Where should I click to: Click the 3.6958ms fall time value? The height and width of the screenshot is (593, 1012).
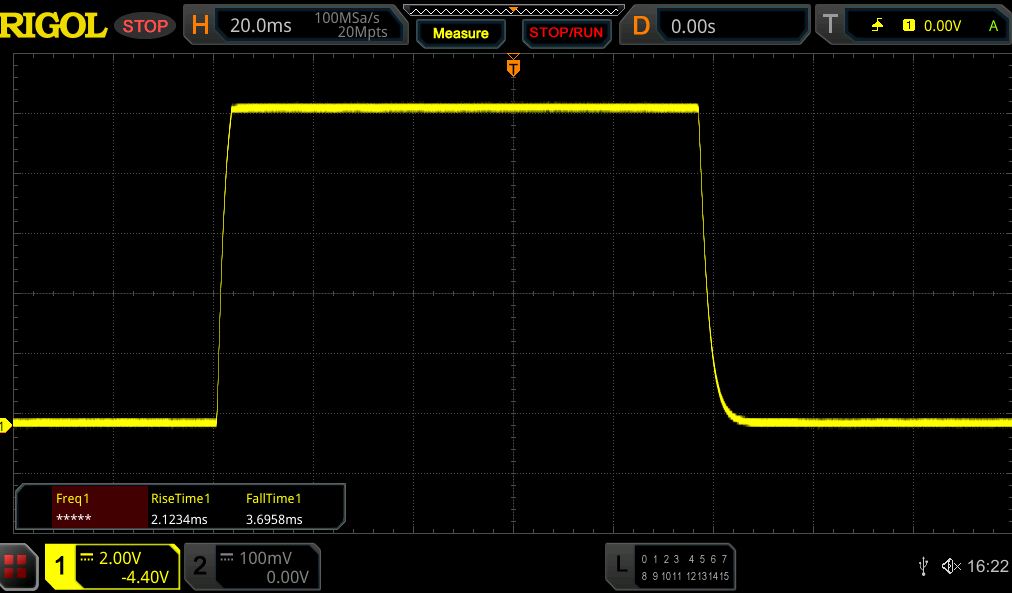pyautogui.click(x=274, y=519)
